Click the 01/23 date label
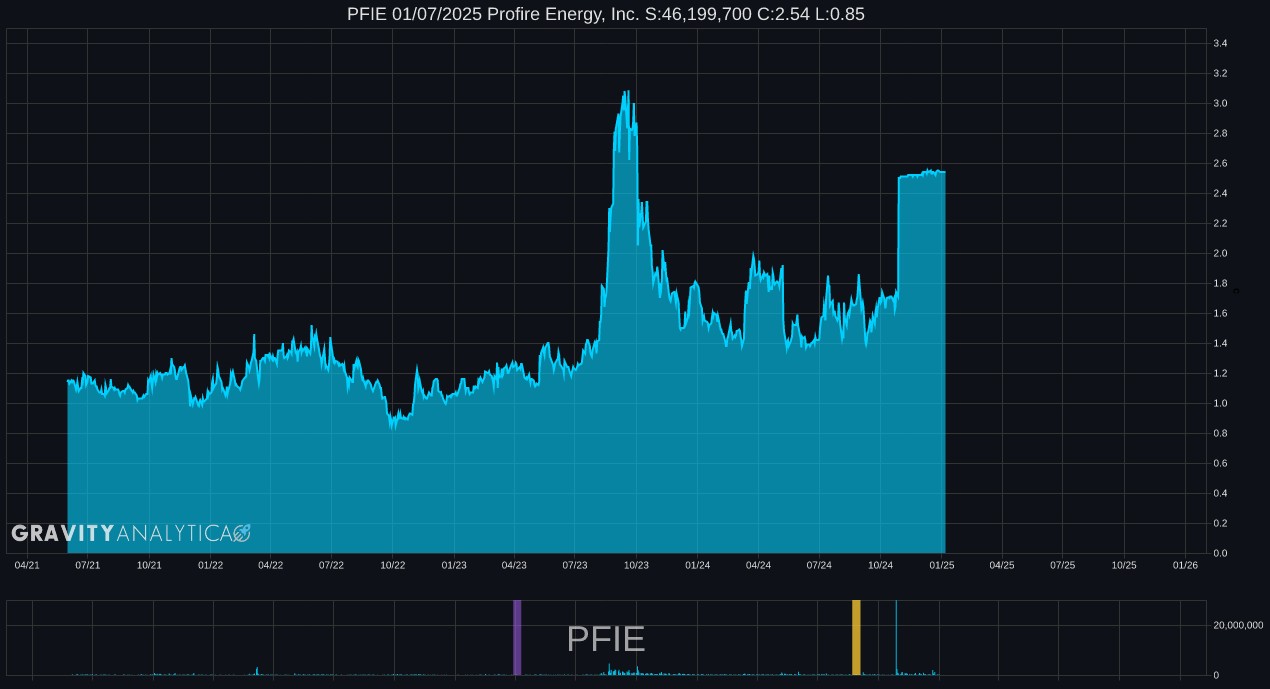Image resolution: width=1270 pixels, height=689 pixels. click(454, 565)
